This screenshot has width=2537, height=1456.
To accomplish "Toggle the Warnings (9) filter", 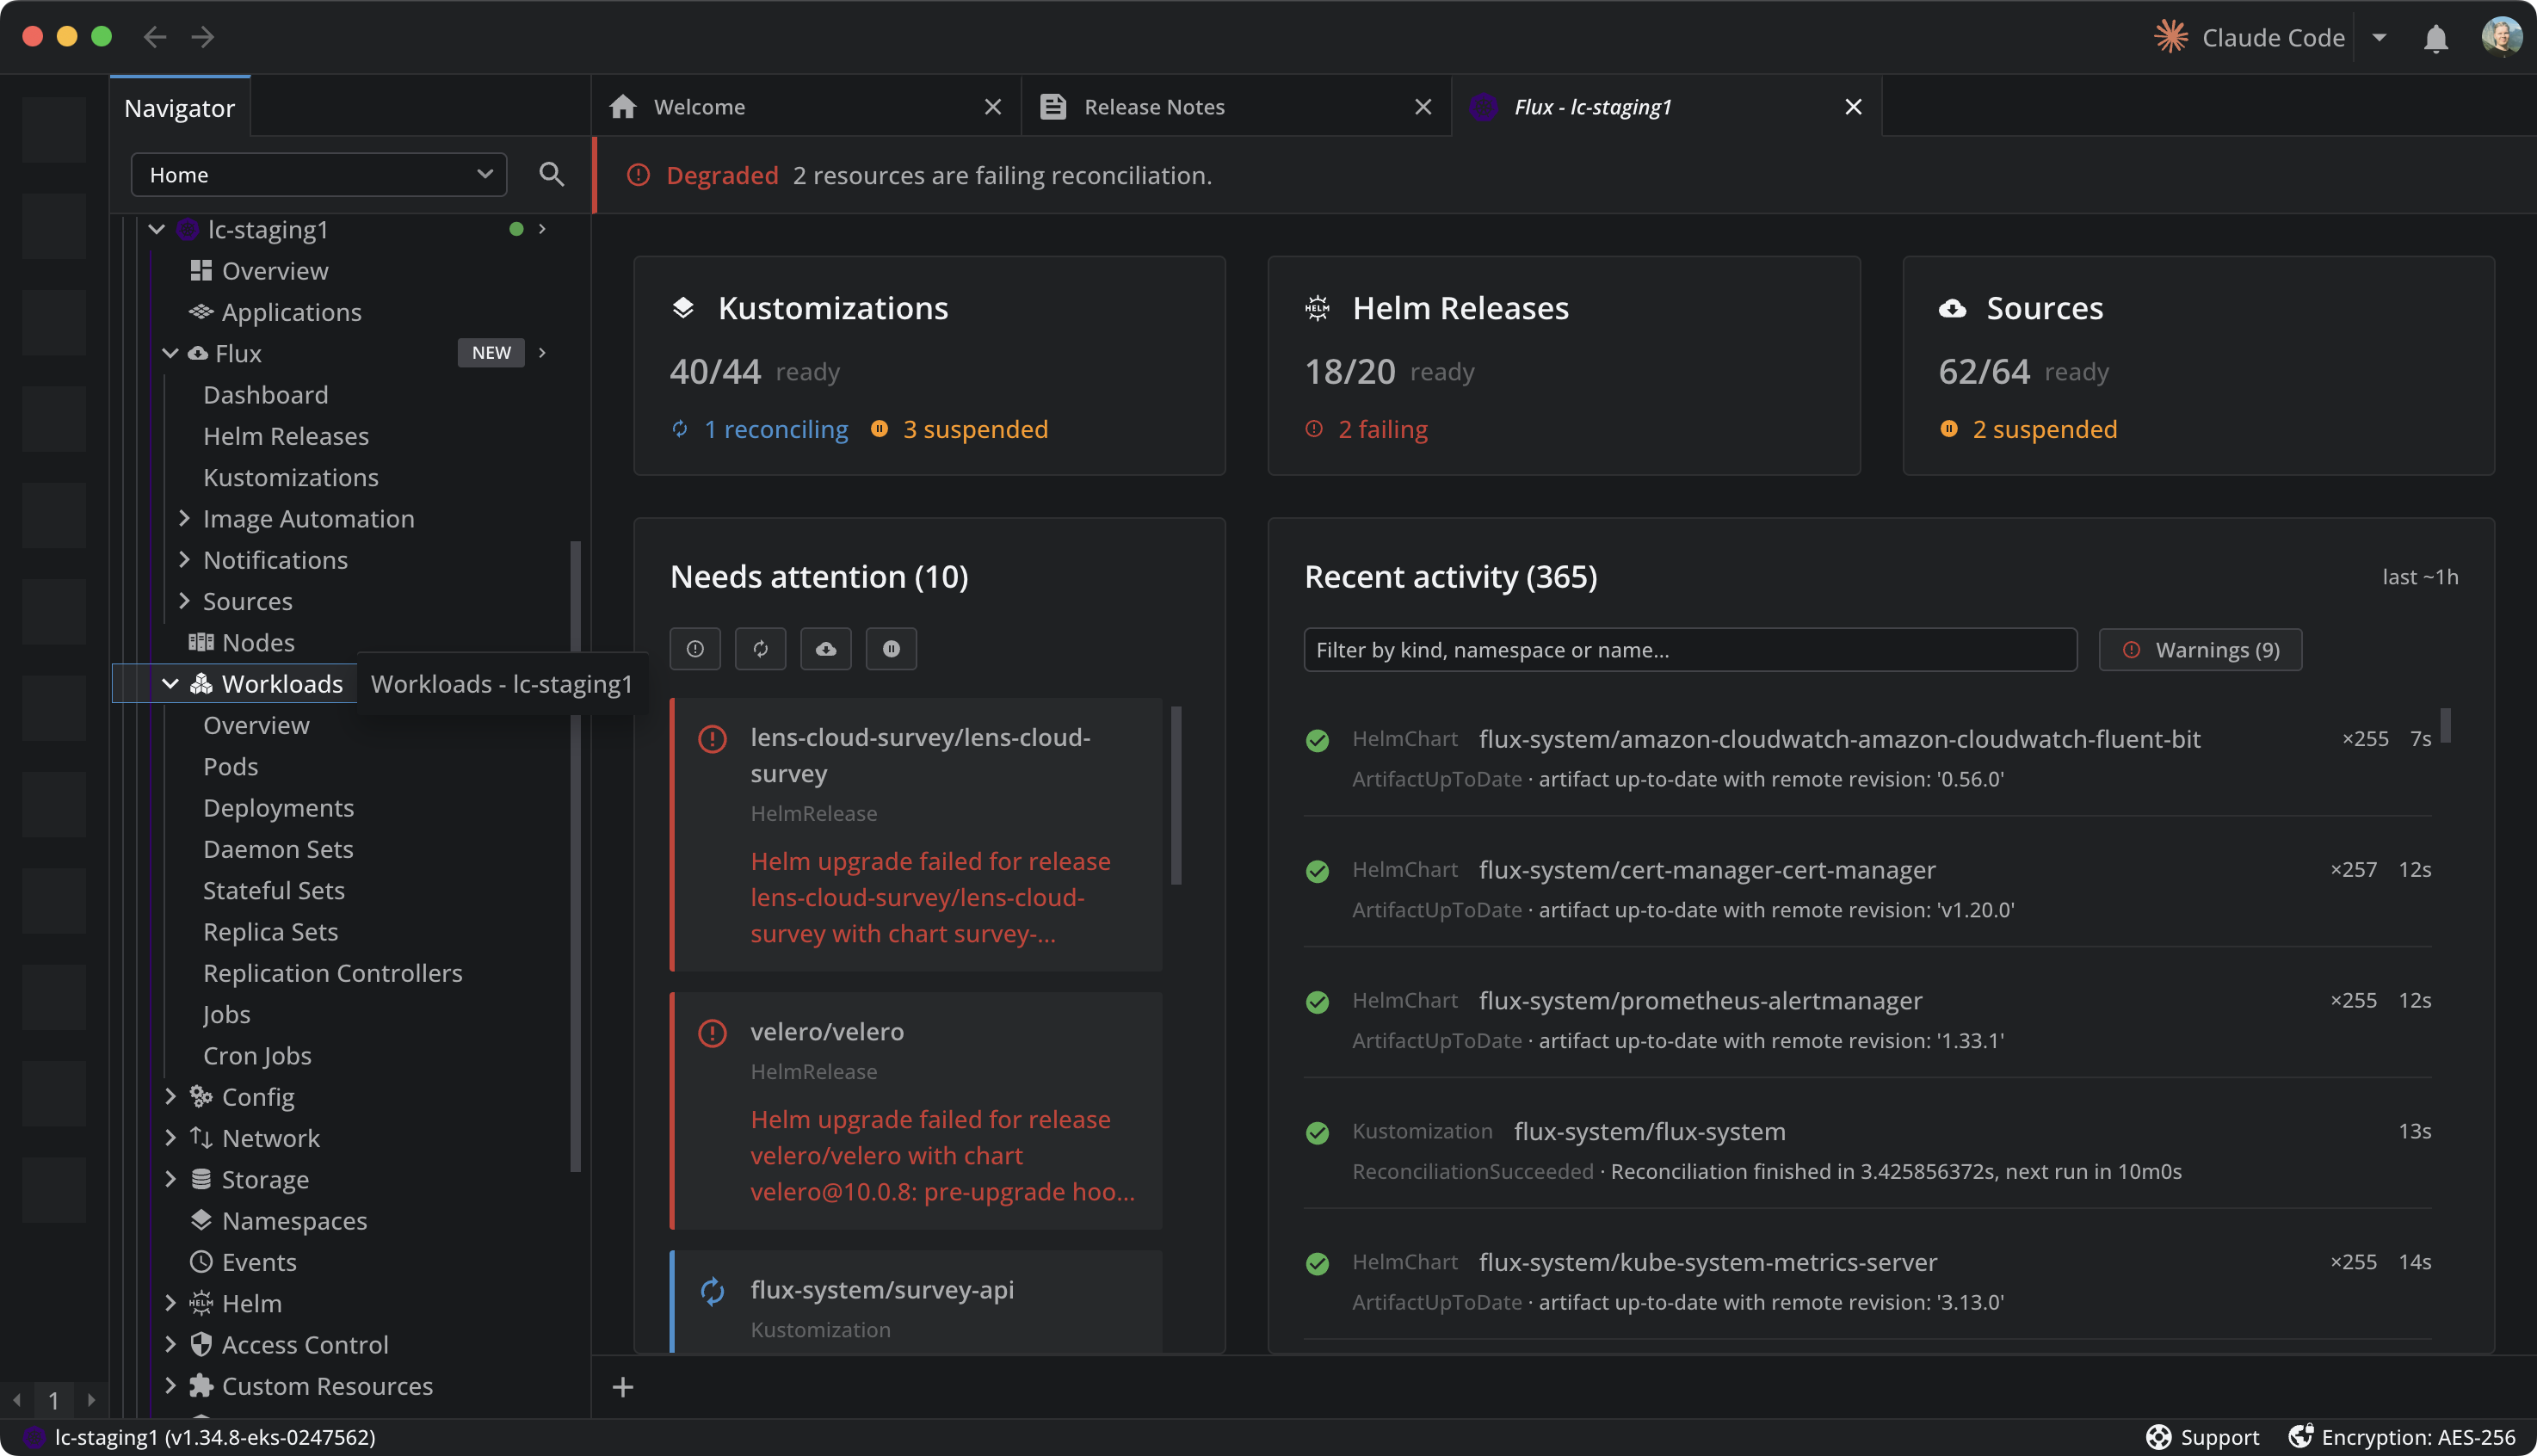I will pyautogui.click(x=2200, y=649).
